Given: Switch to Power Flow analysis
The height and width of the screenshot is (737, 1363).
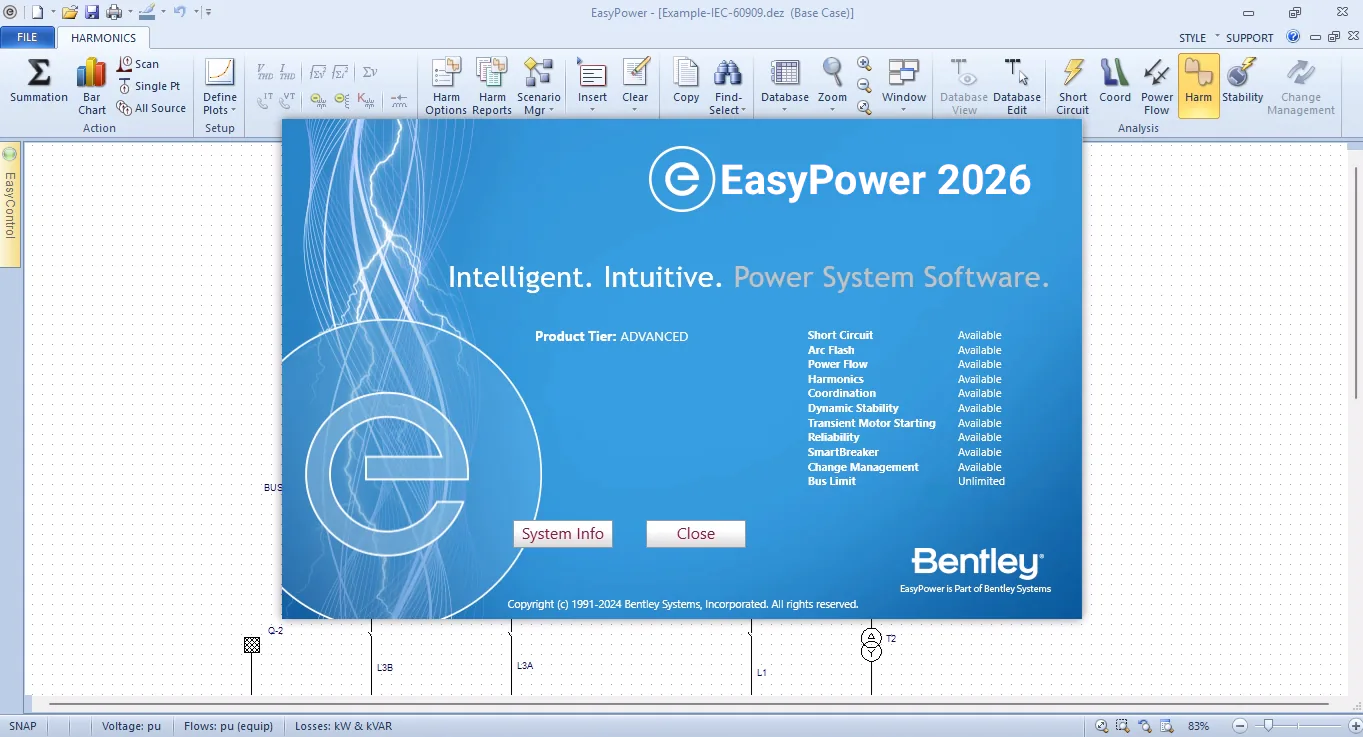Looking at the screenshot, I should click(x=1157, y=86).
